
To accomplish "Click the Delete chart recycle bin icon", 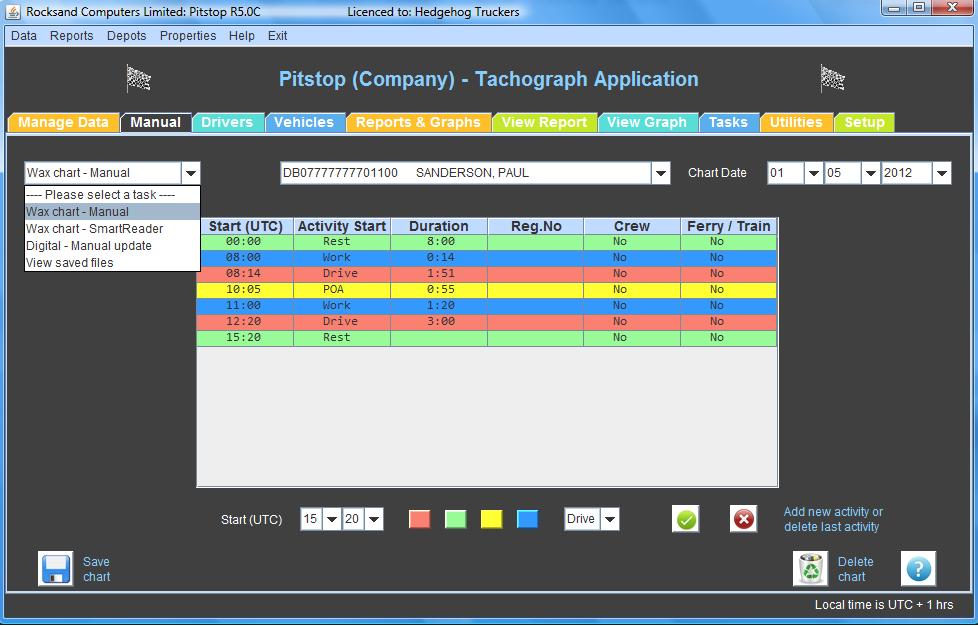I will pyautogui.click(x=810, y=568).
